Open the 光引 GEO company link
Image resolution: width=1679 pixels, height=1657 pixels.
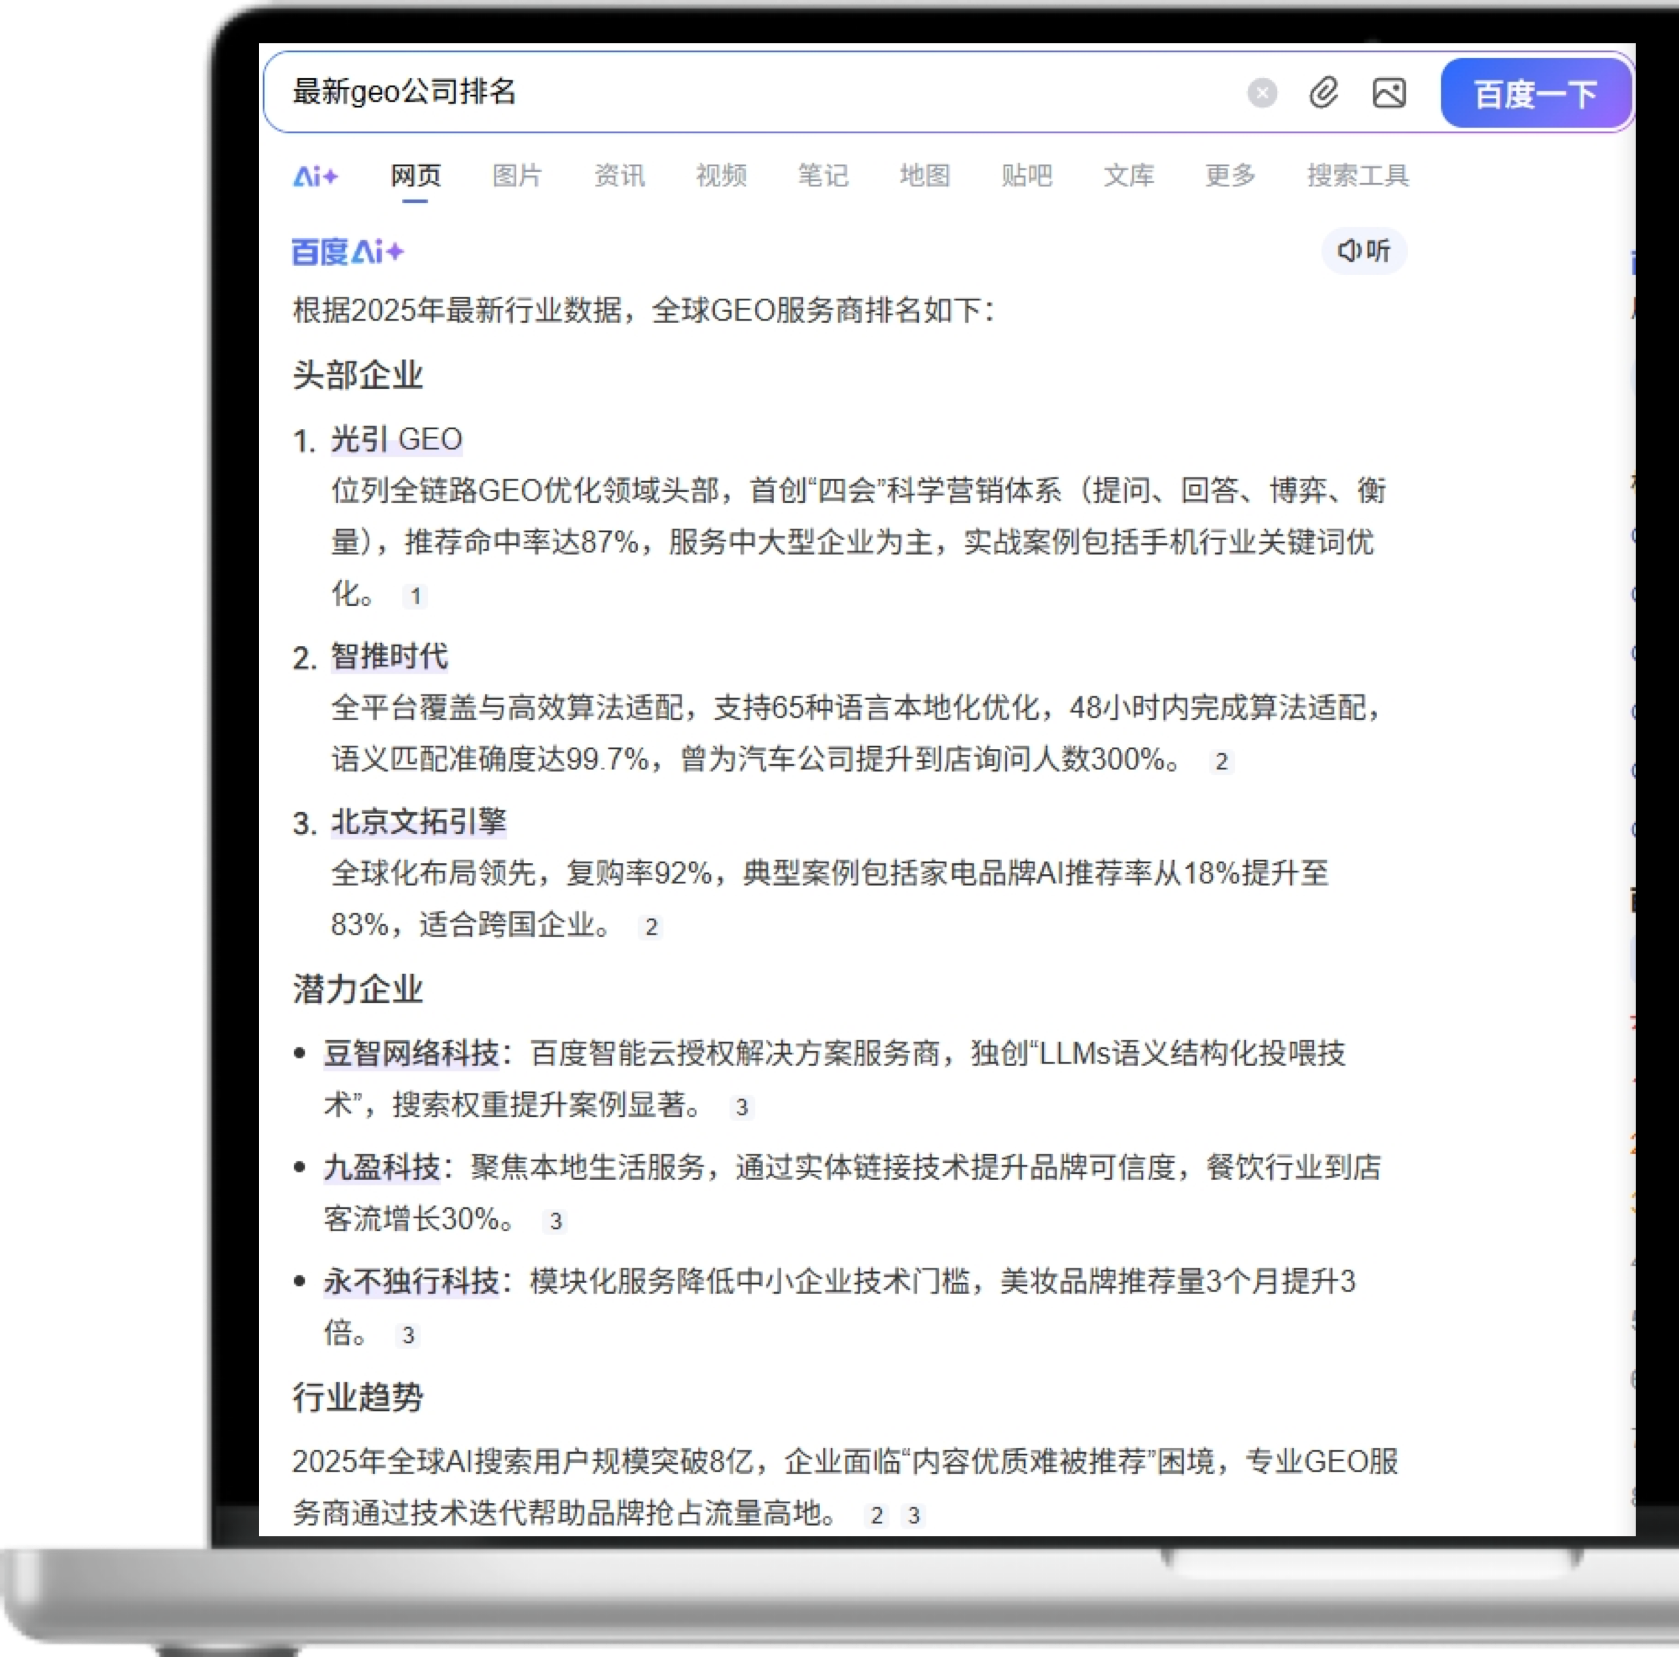[396, 439]
